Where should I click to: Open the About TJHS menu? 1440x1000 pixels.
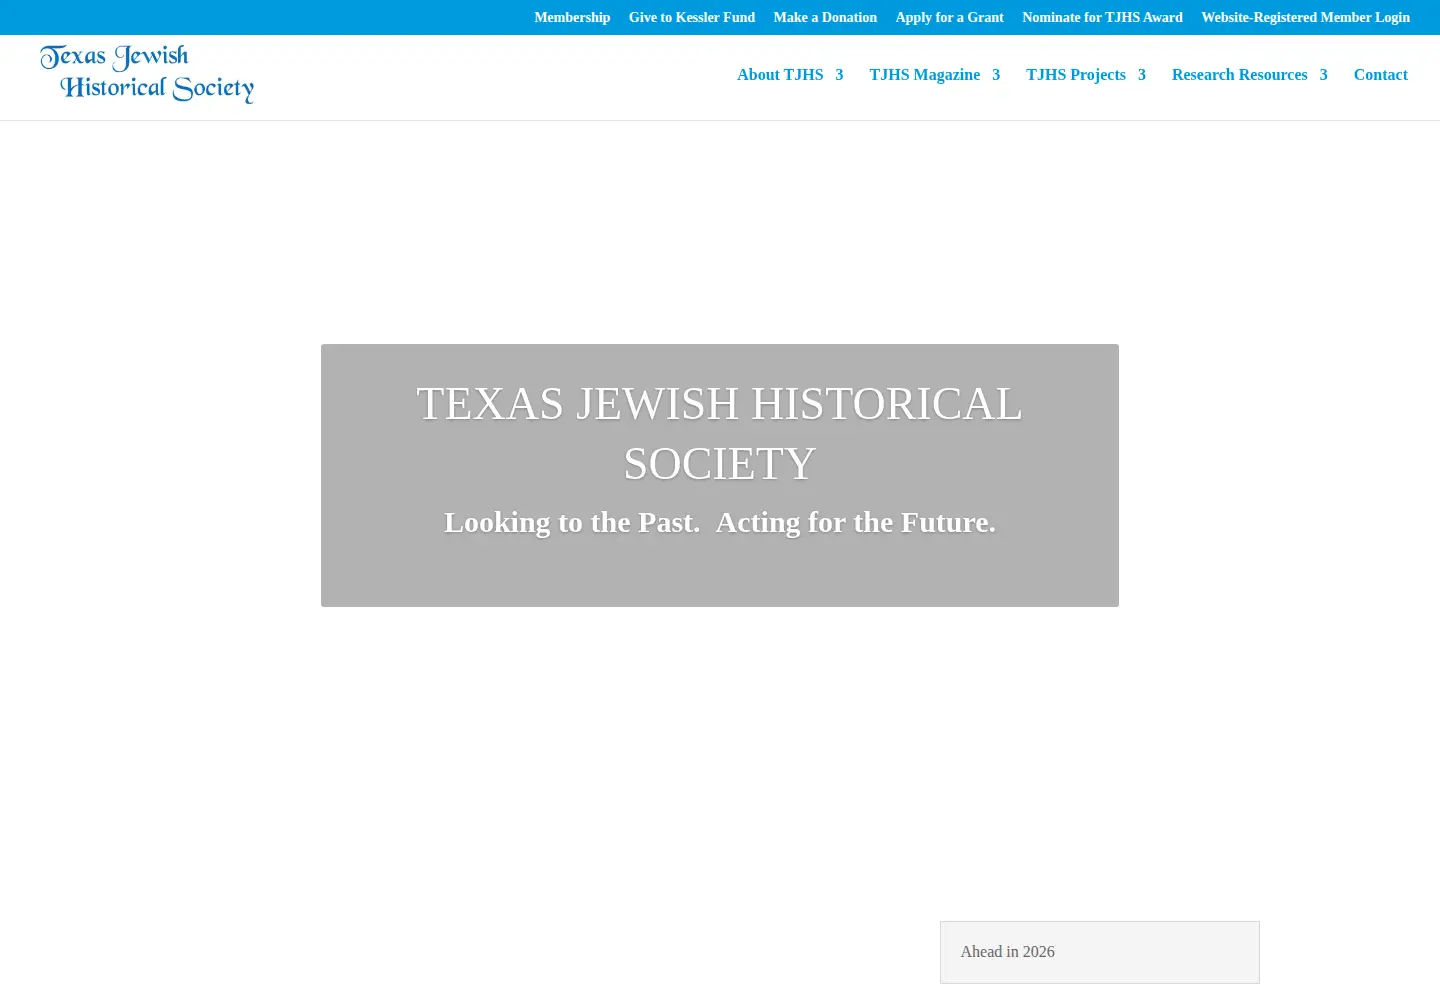[x=780, y=75]
